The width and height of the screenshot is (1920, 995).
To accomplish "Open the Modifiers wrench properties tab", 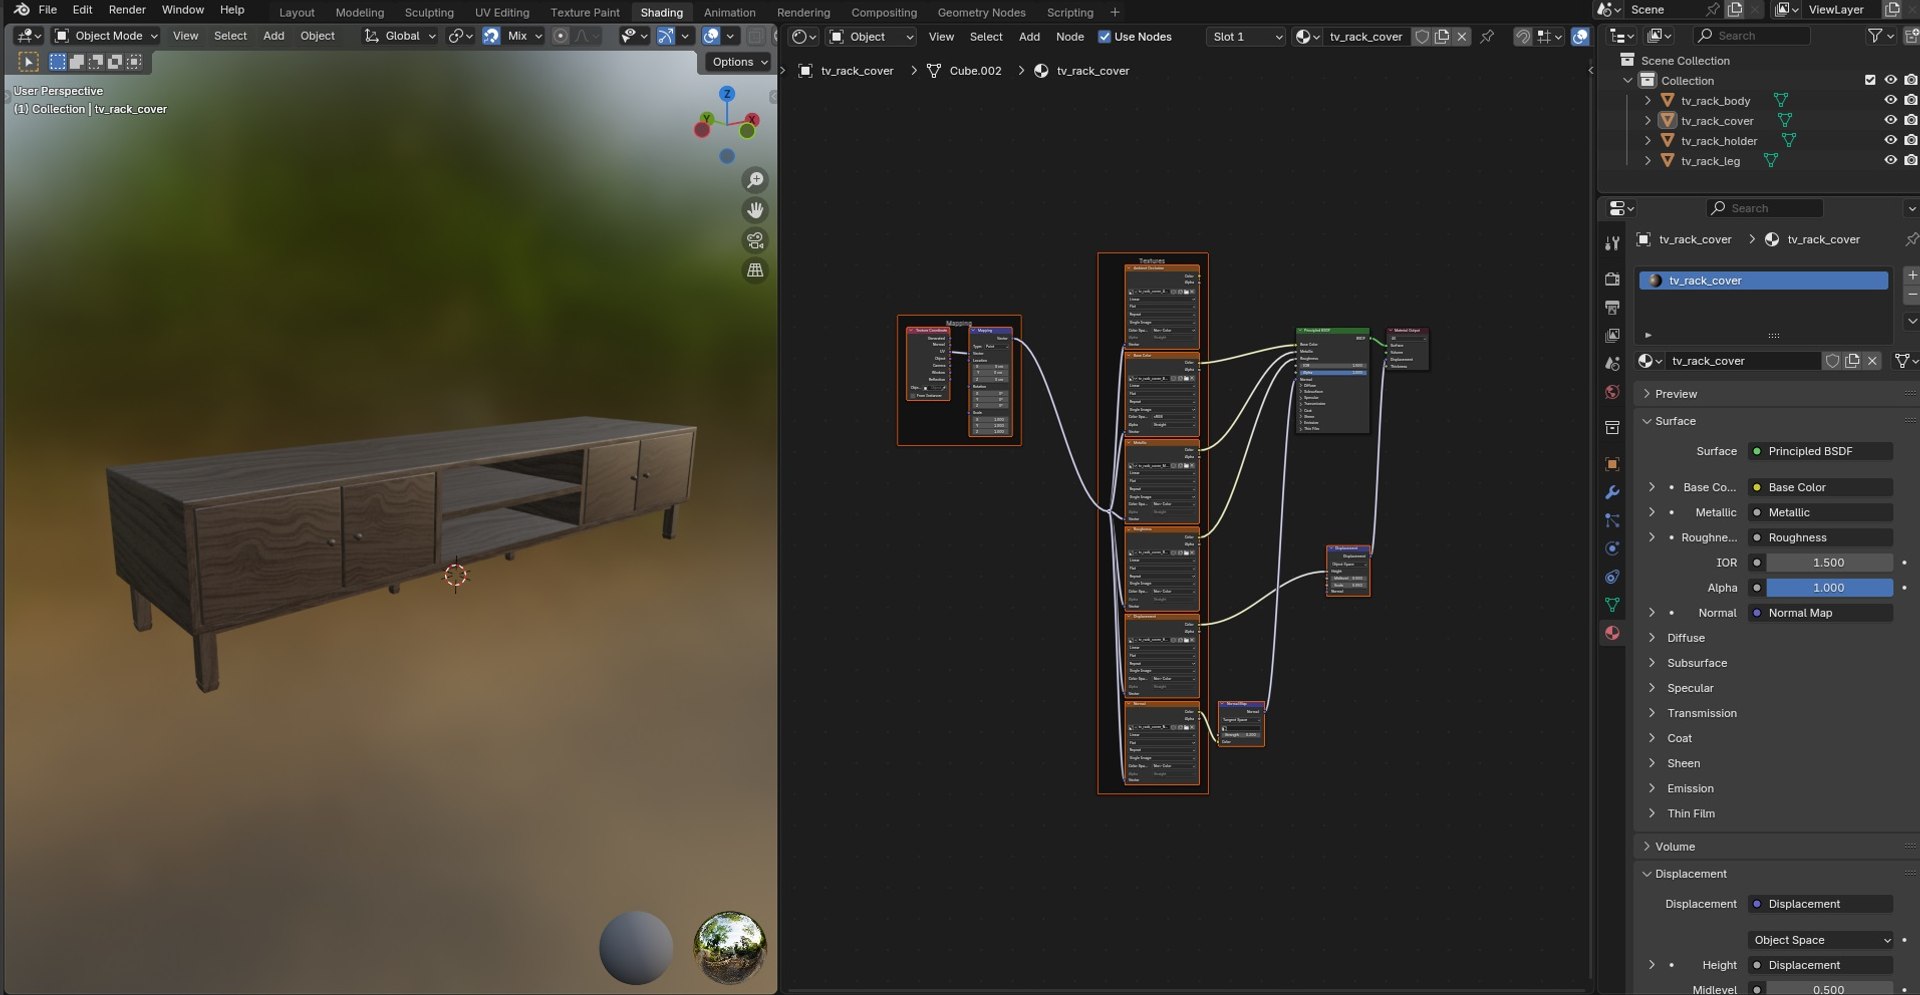I will [1612, 492].
